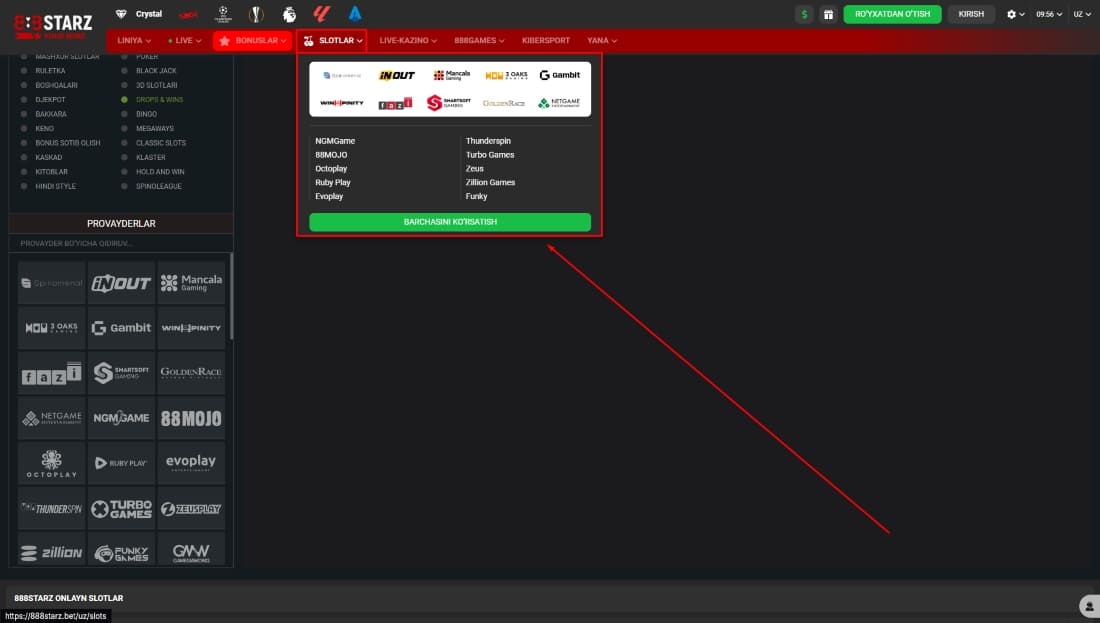This screenshot has width=1100, height=623.
Task: Open the Champions League icon
Action: click(x=223, y=14)
